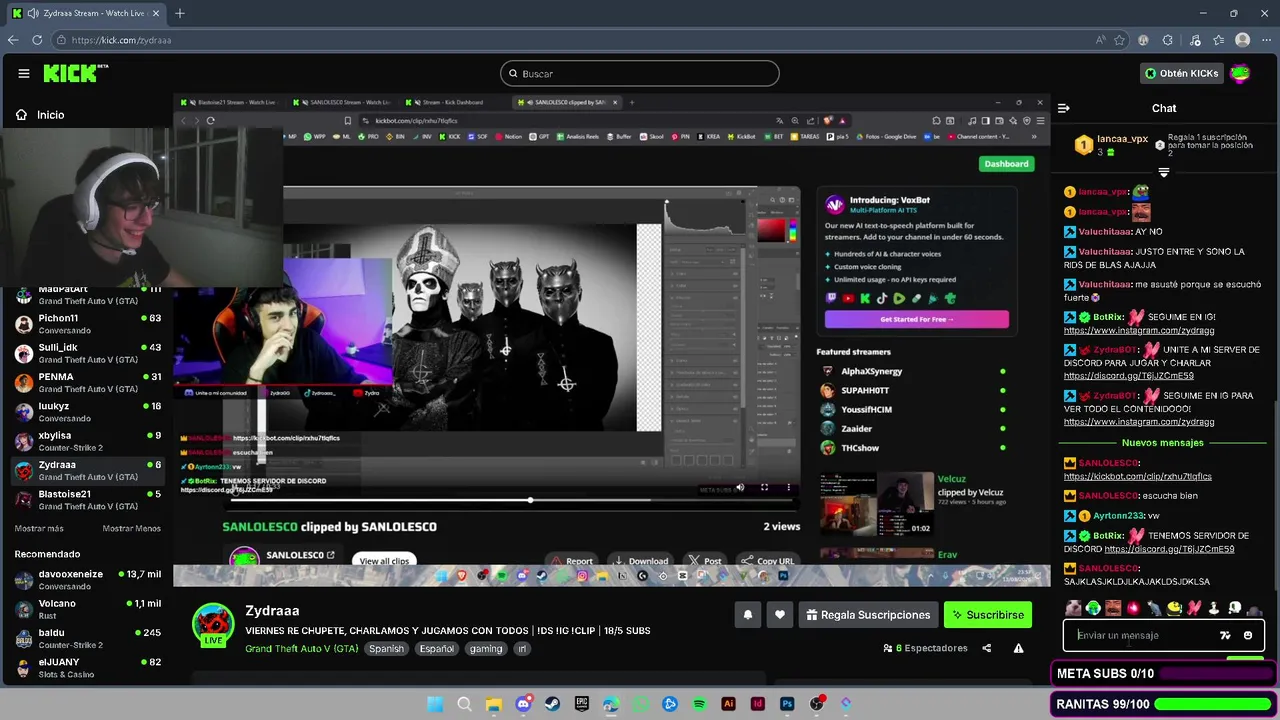This screenshot has width=1280, height=720.
Task: Expand the gift leaderboard chevron in chat
Action: click(x=1163, y=172)
